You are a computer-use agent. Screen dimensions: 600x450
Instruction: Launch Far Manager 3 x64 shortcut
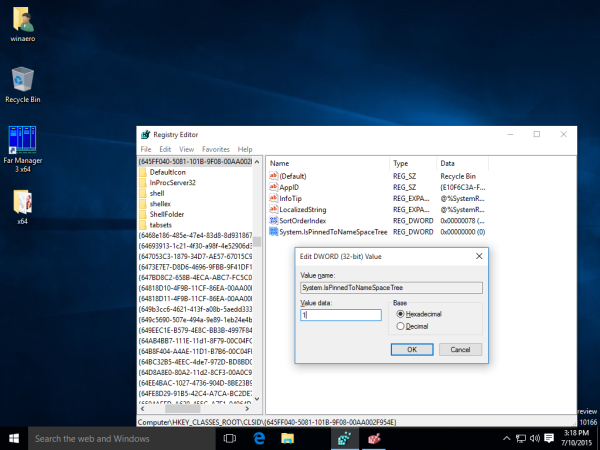tap(23, 149)
